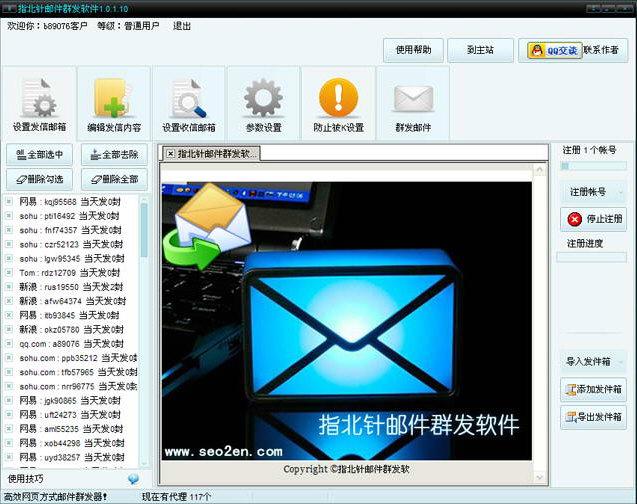This screenshot has height=504, width=637.
Task: Switch to the 指北针邮件群发软件 tab
Action: [217, 153]
